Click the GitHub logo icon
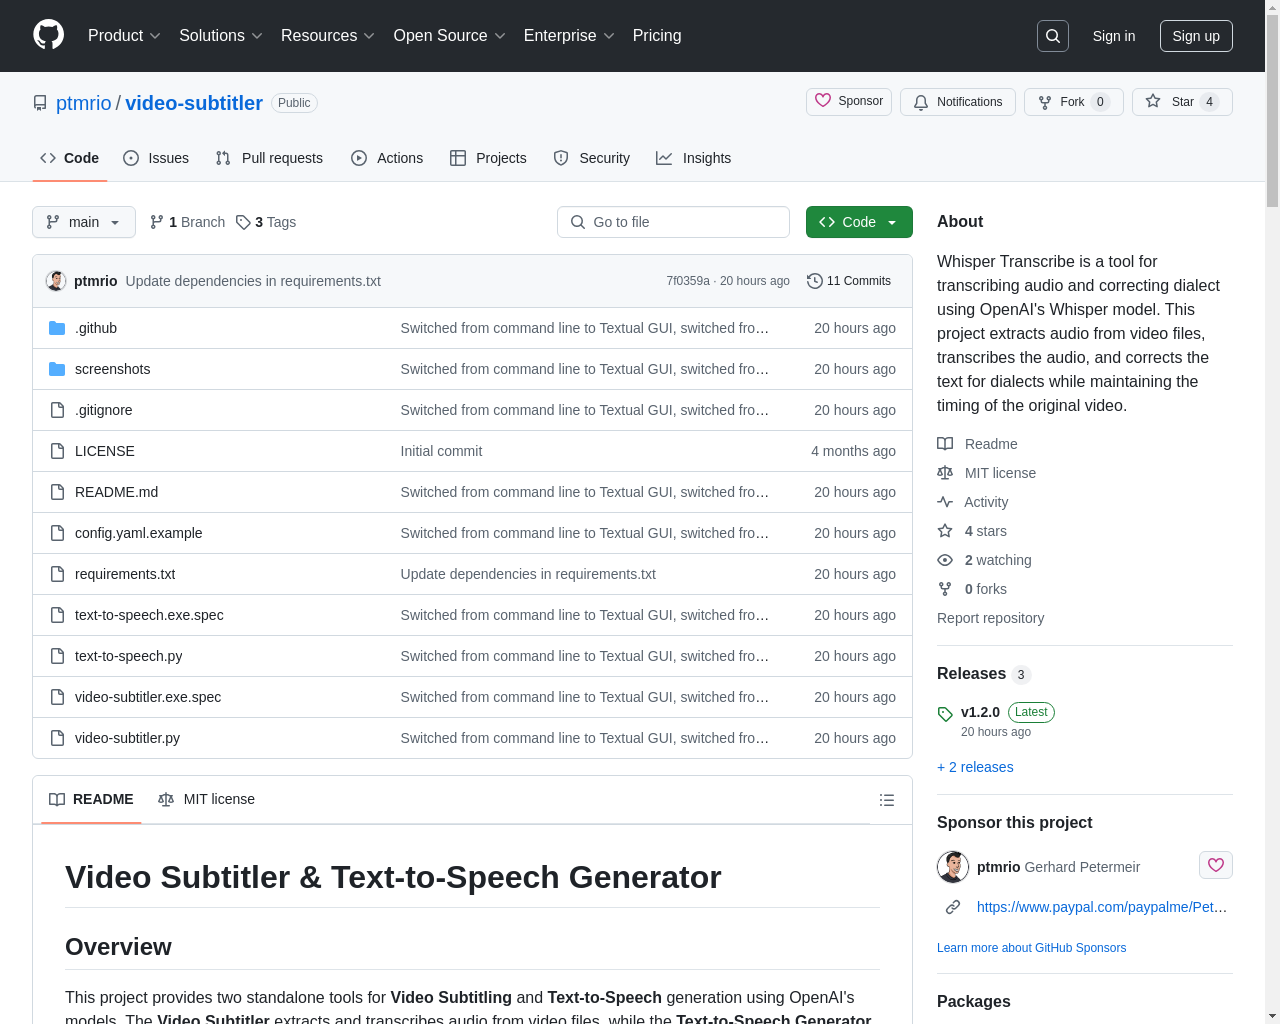1280x1024 pixels. (x=48, y=35)
